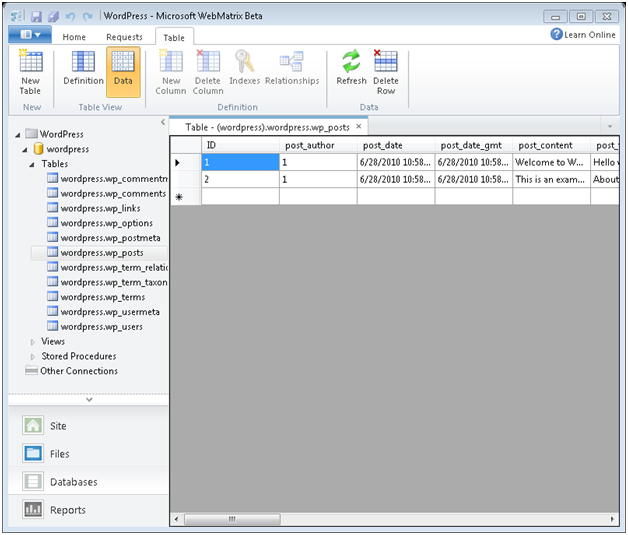This screenshot has height=535, width=628.
Task: Open the wordpress.wp_term_taxonomy table
Action: point(107,282)
